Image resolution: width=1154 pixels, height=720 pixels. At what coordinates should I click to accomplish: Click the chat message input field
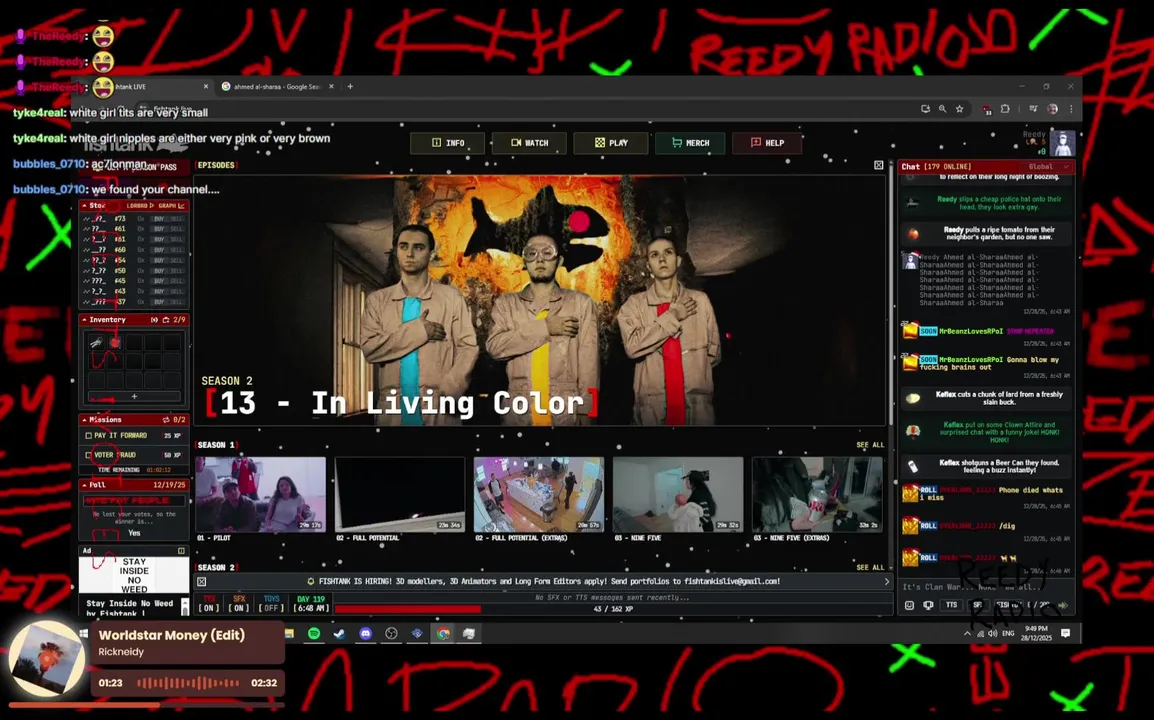pos(984,587)
